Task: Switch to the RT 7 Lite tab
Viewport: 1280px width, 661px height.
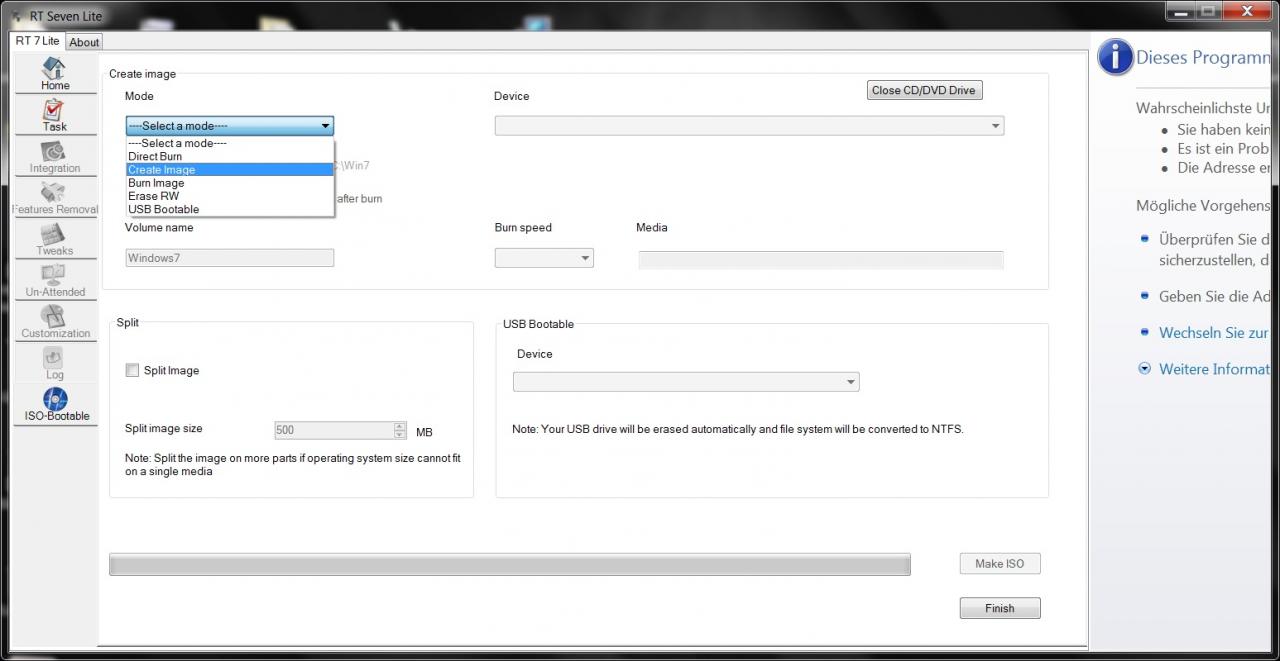Action: [37, 41]
